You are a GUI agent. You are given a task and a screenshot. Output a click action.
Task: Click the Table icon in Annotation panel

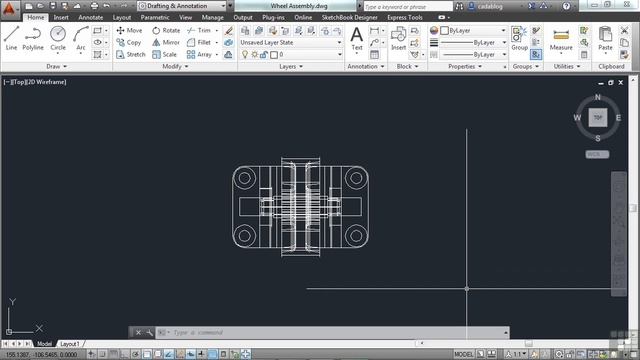(374, 54)
